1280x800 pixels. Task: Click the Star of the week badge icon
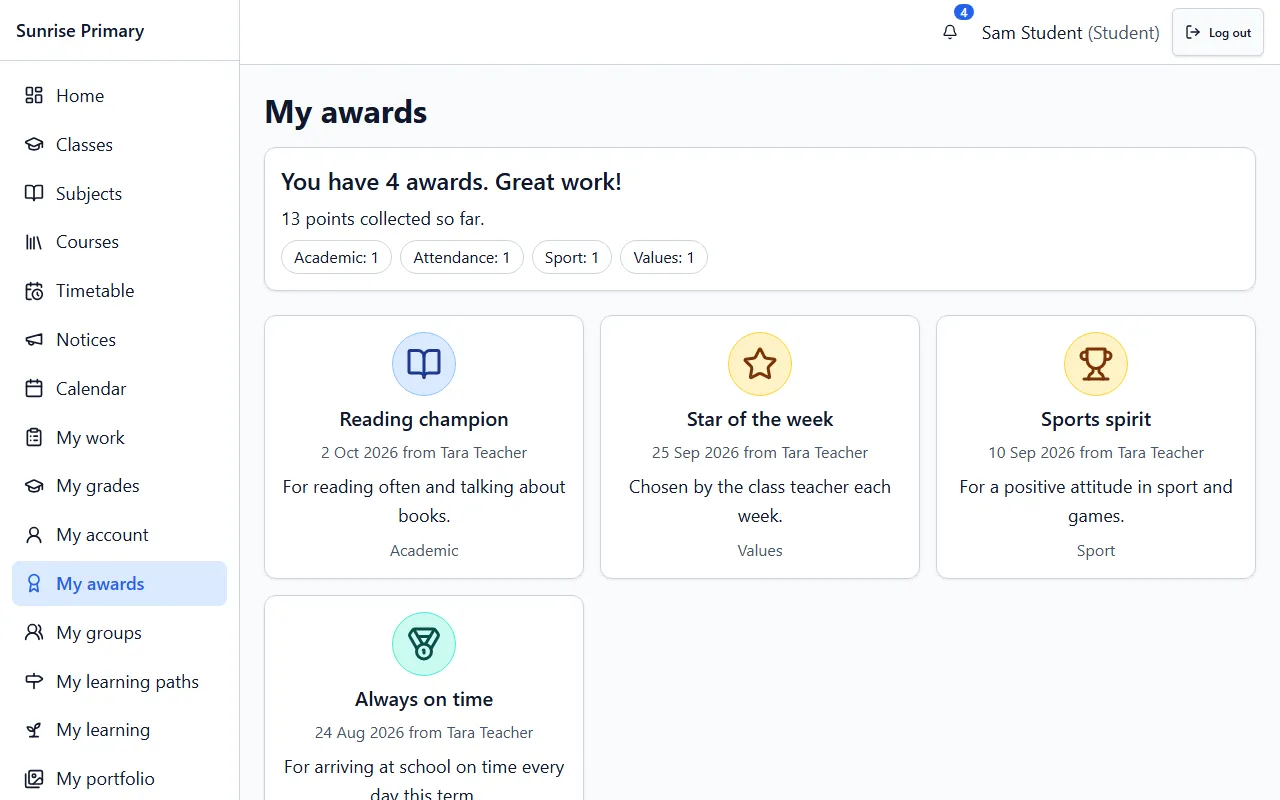[x=760, y=364]
